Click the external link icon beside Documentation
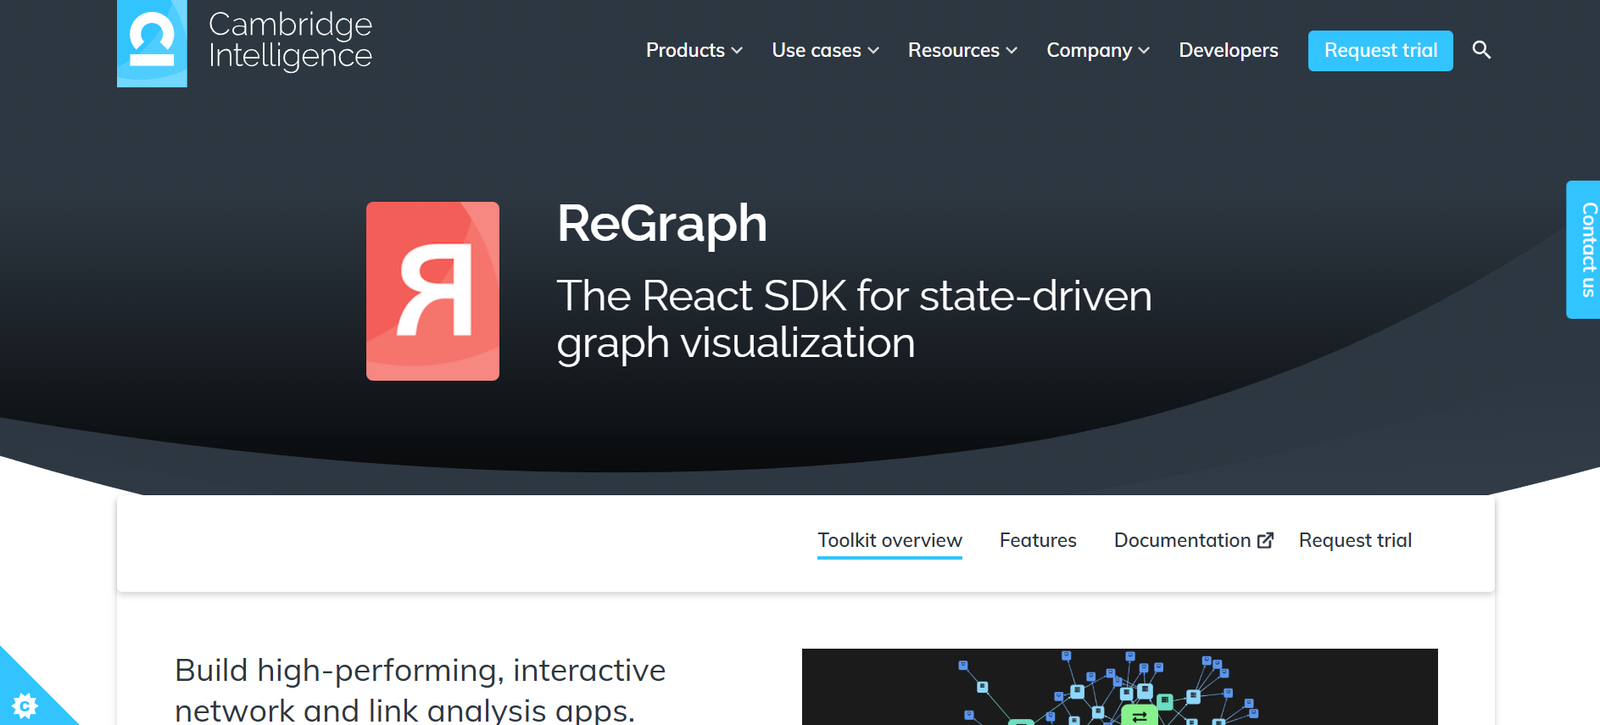Viewport: 1600px width, 725px height. [1265, 541]
